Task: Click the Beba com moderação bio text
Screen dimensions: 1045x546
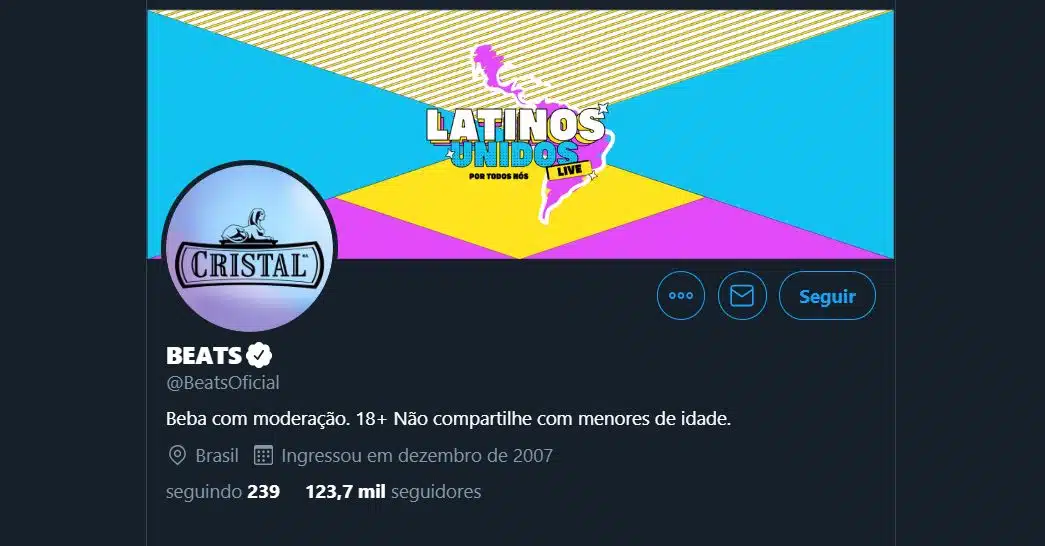Action: pos(449,419)
